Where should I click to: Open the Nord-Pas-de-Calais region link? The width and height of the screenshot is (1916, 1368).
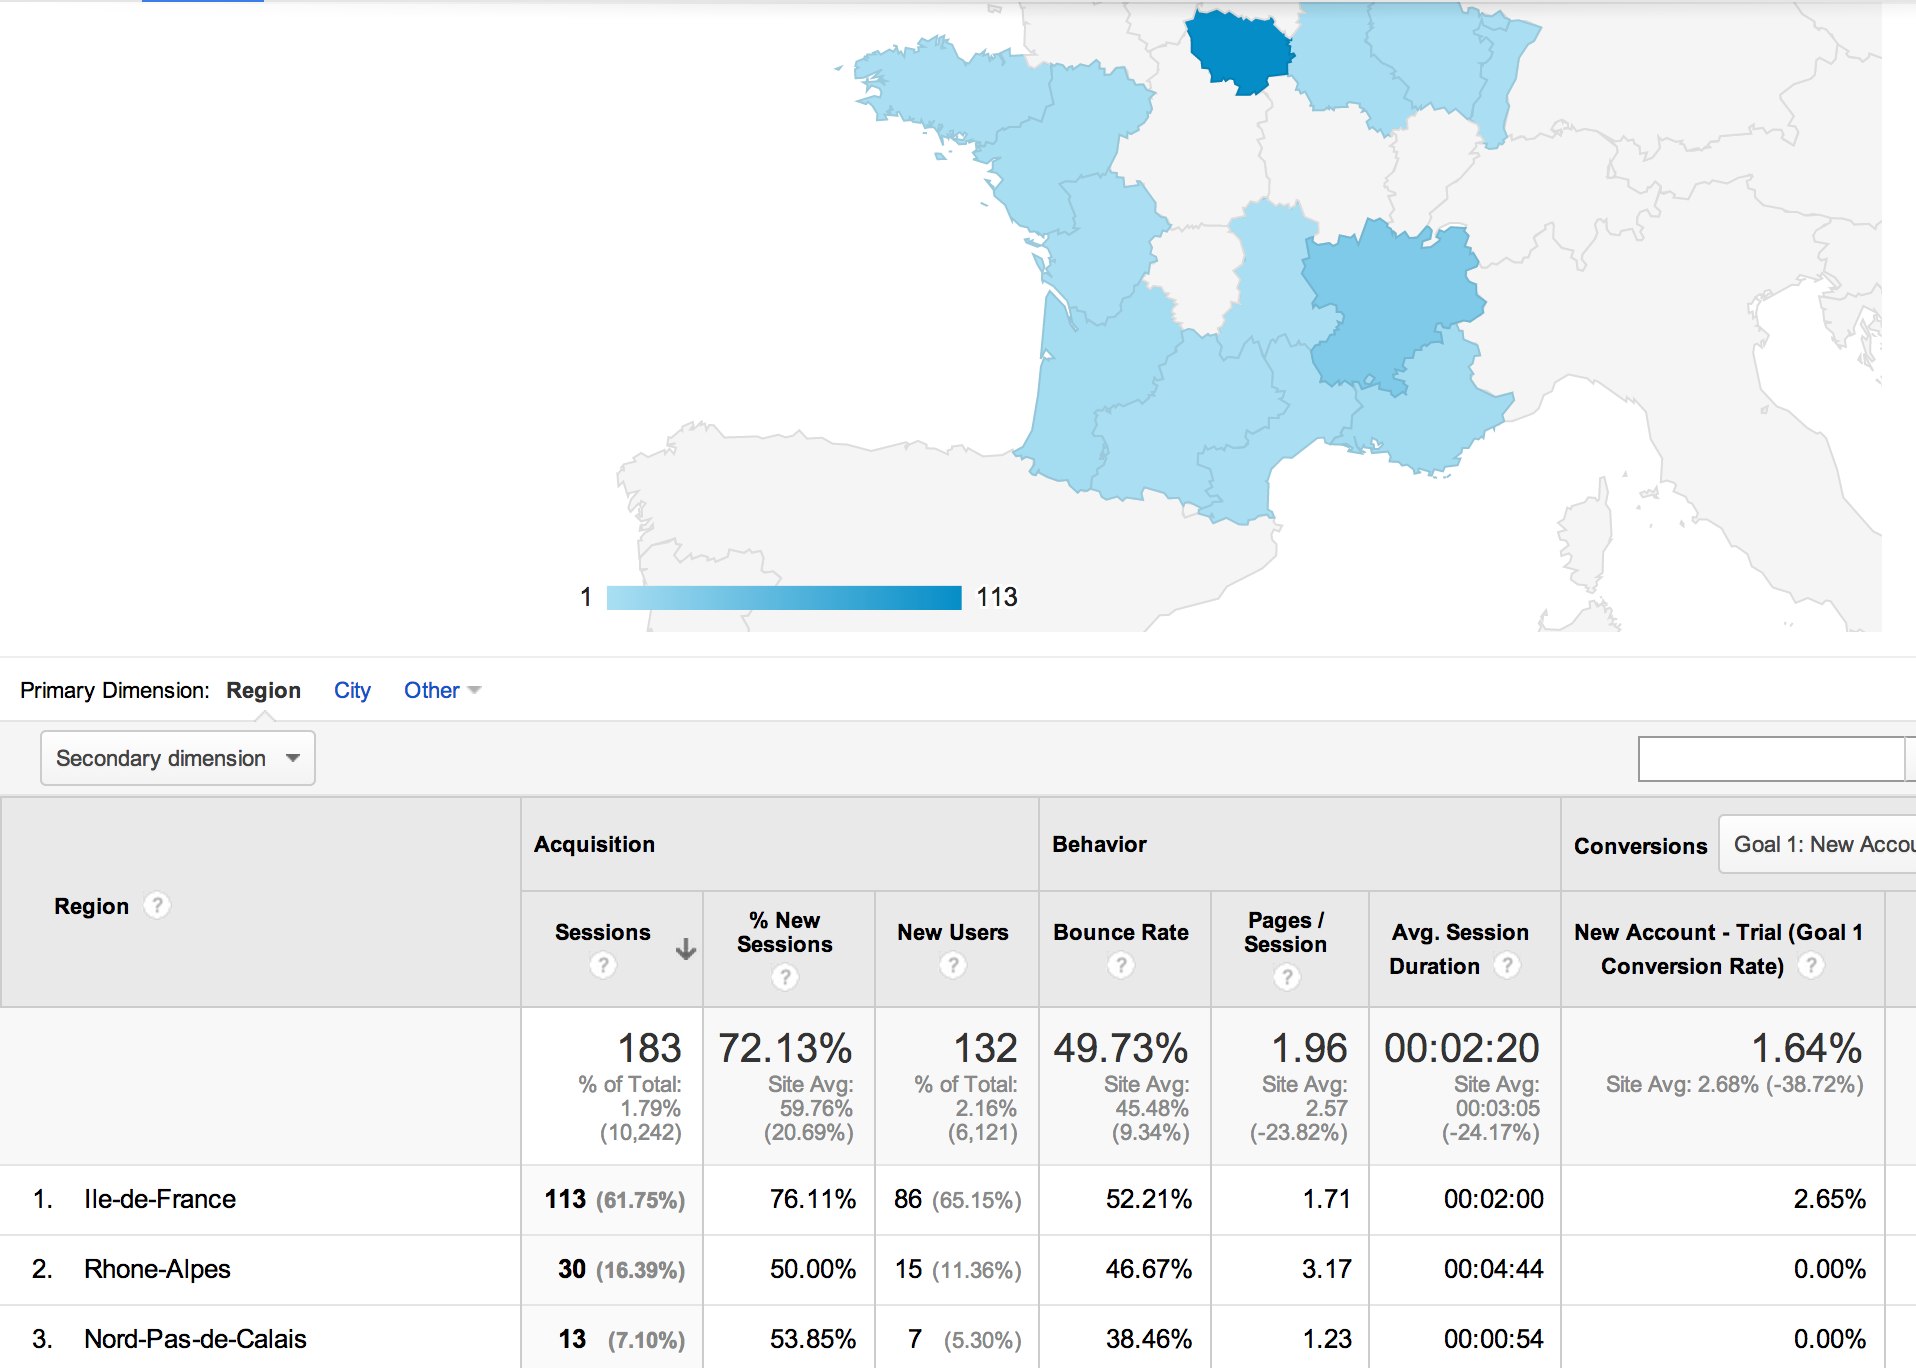click(195, 1339)
